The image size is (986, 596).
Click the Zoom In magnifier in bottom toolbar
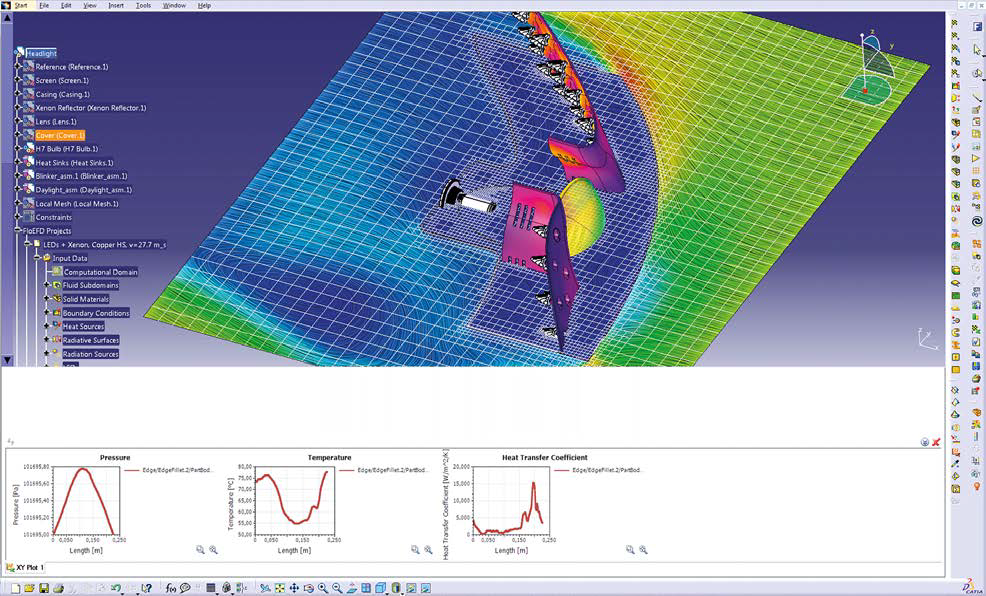tap(323, 588)
